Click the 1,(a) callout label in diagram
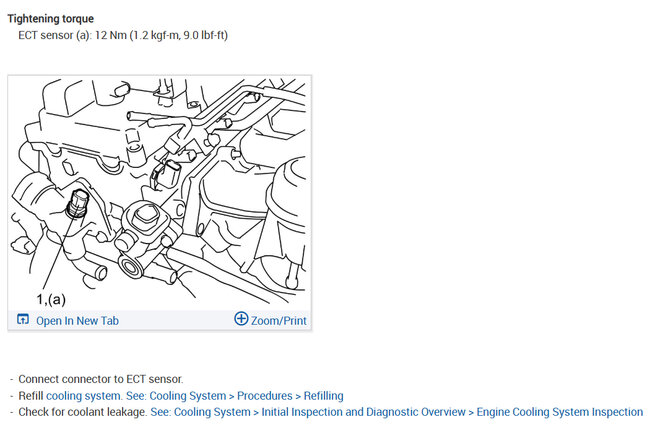This screenshot has width=650, height=435. click(x=51, y=299)
